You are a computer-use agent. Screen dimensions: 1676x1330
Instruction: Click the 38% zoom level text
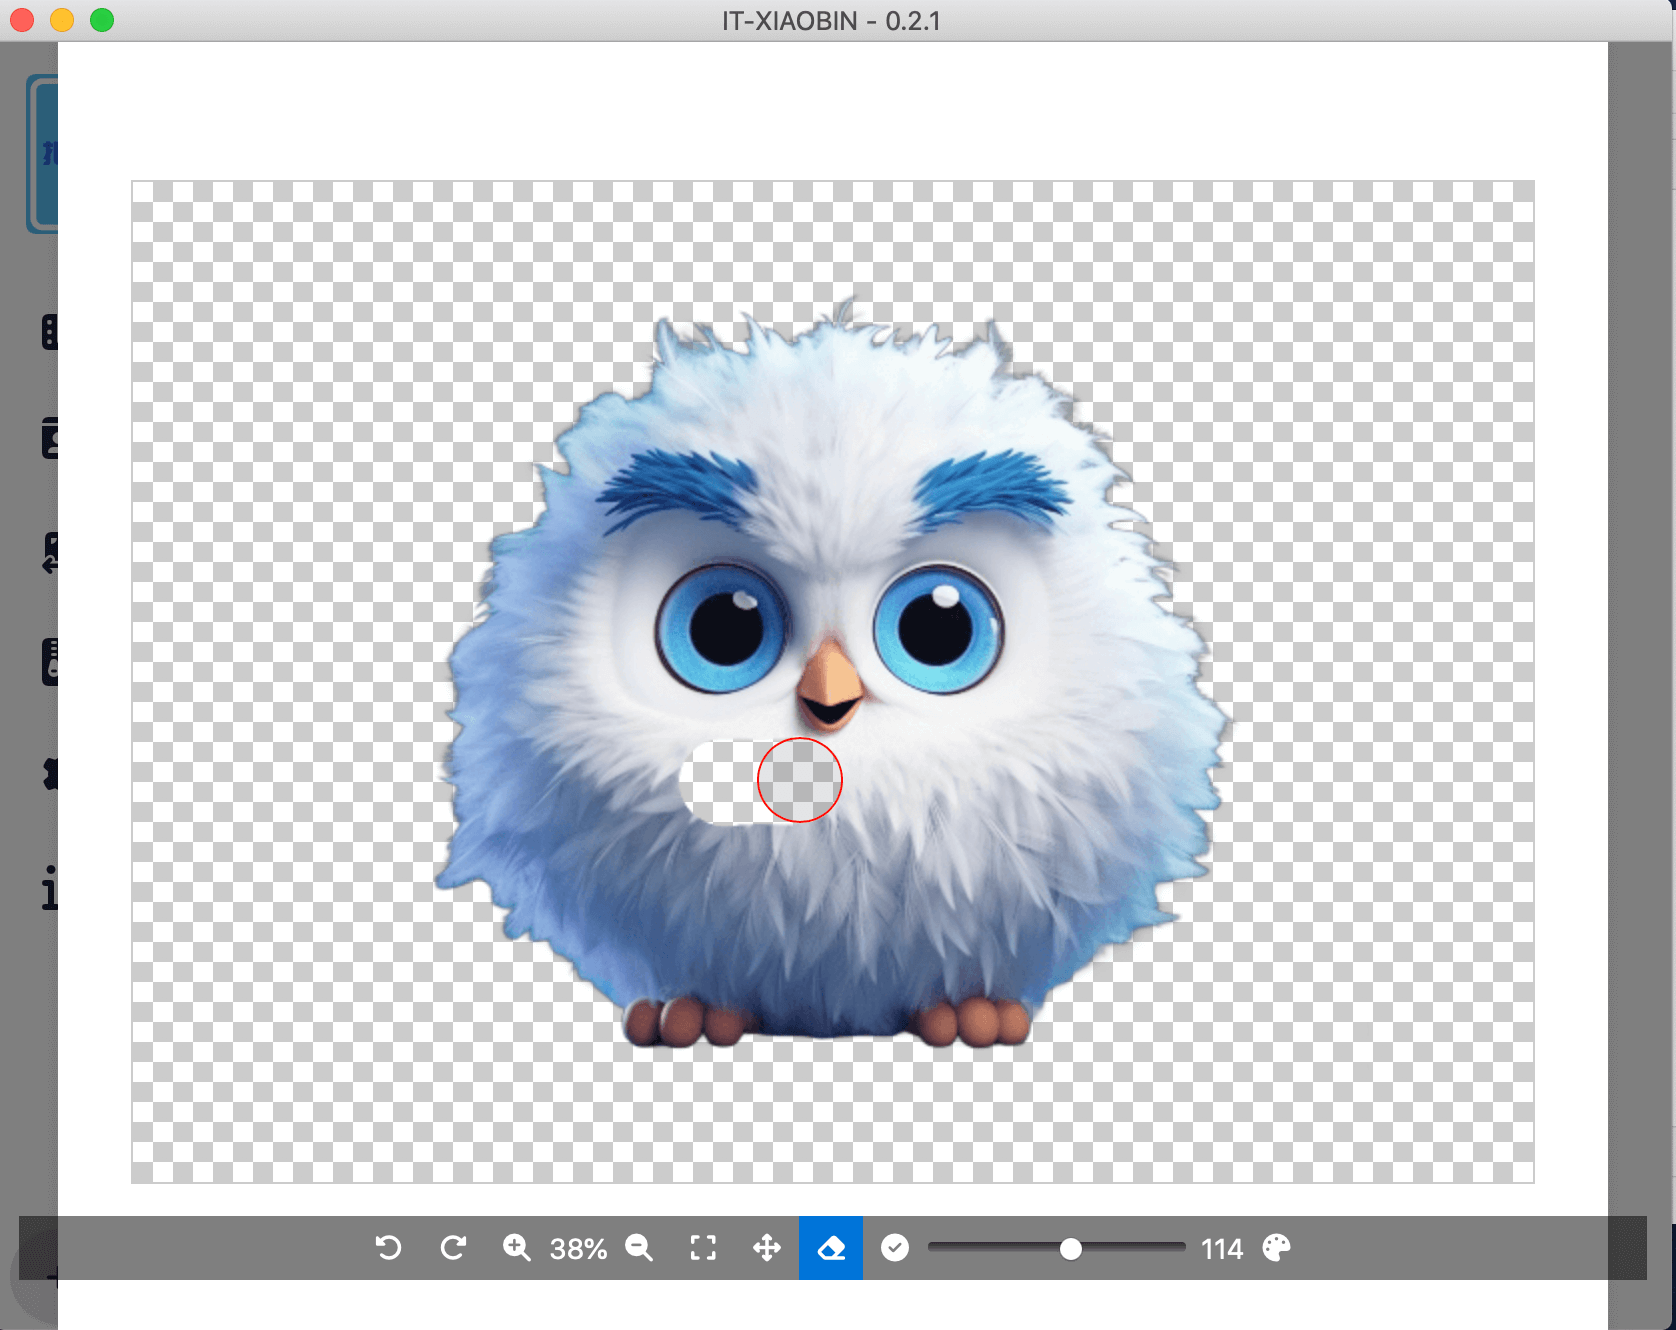pos(578,1249)
